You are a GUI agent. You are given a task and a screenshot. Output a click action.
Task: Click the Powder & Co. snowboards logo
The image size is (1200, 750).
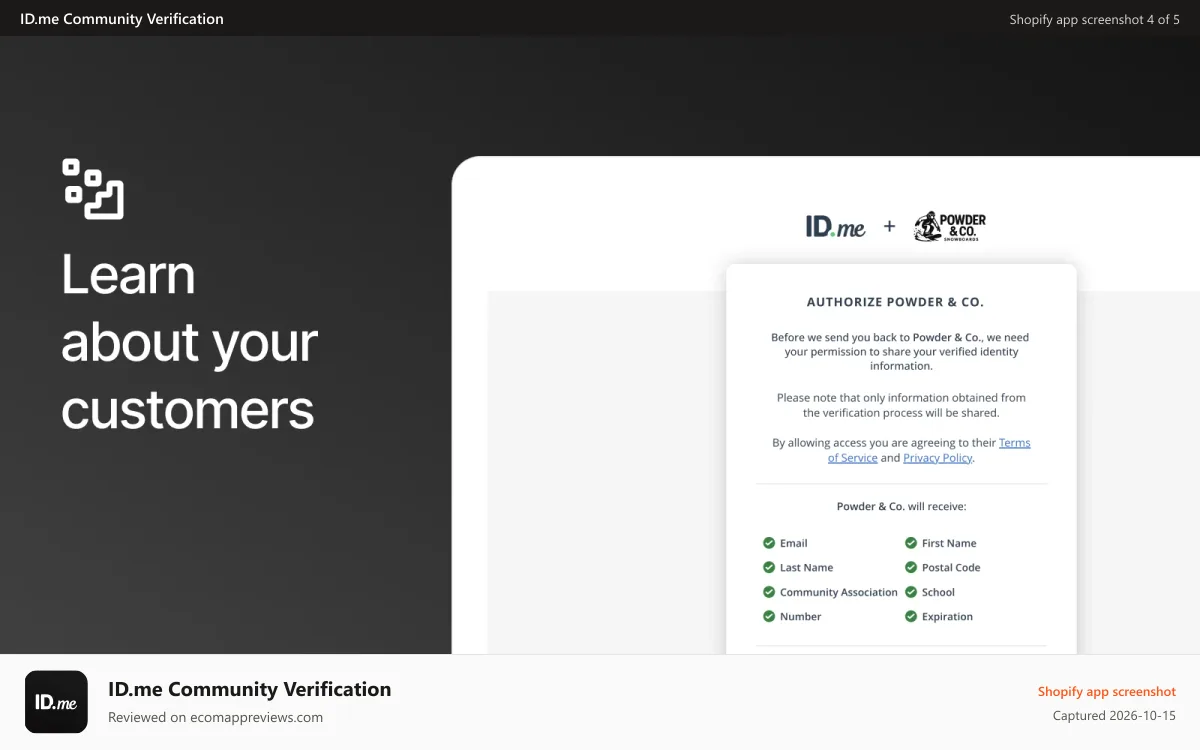click(950, 227)
